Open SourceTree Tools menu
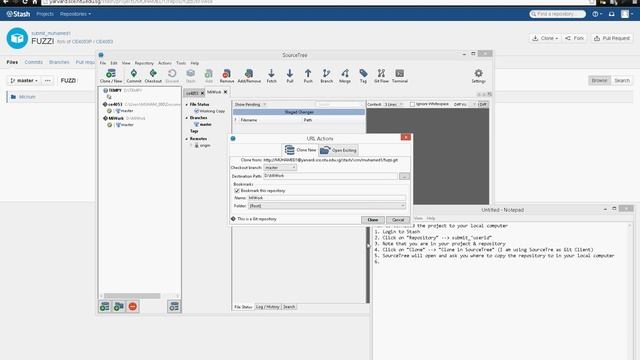This screenshot has width=640, height=360. point(181,63)
